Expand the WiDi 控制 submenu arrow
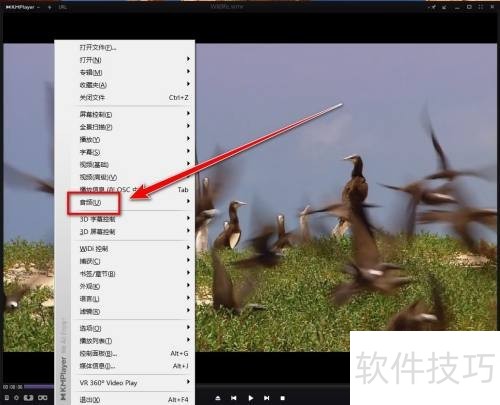Screen dimensions: 500x405 [x=188, y=248]
